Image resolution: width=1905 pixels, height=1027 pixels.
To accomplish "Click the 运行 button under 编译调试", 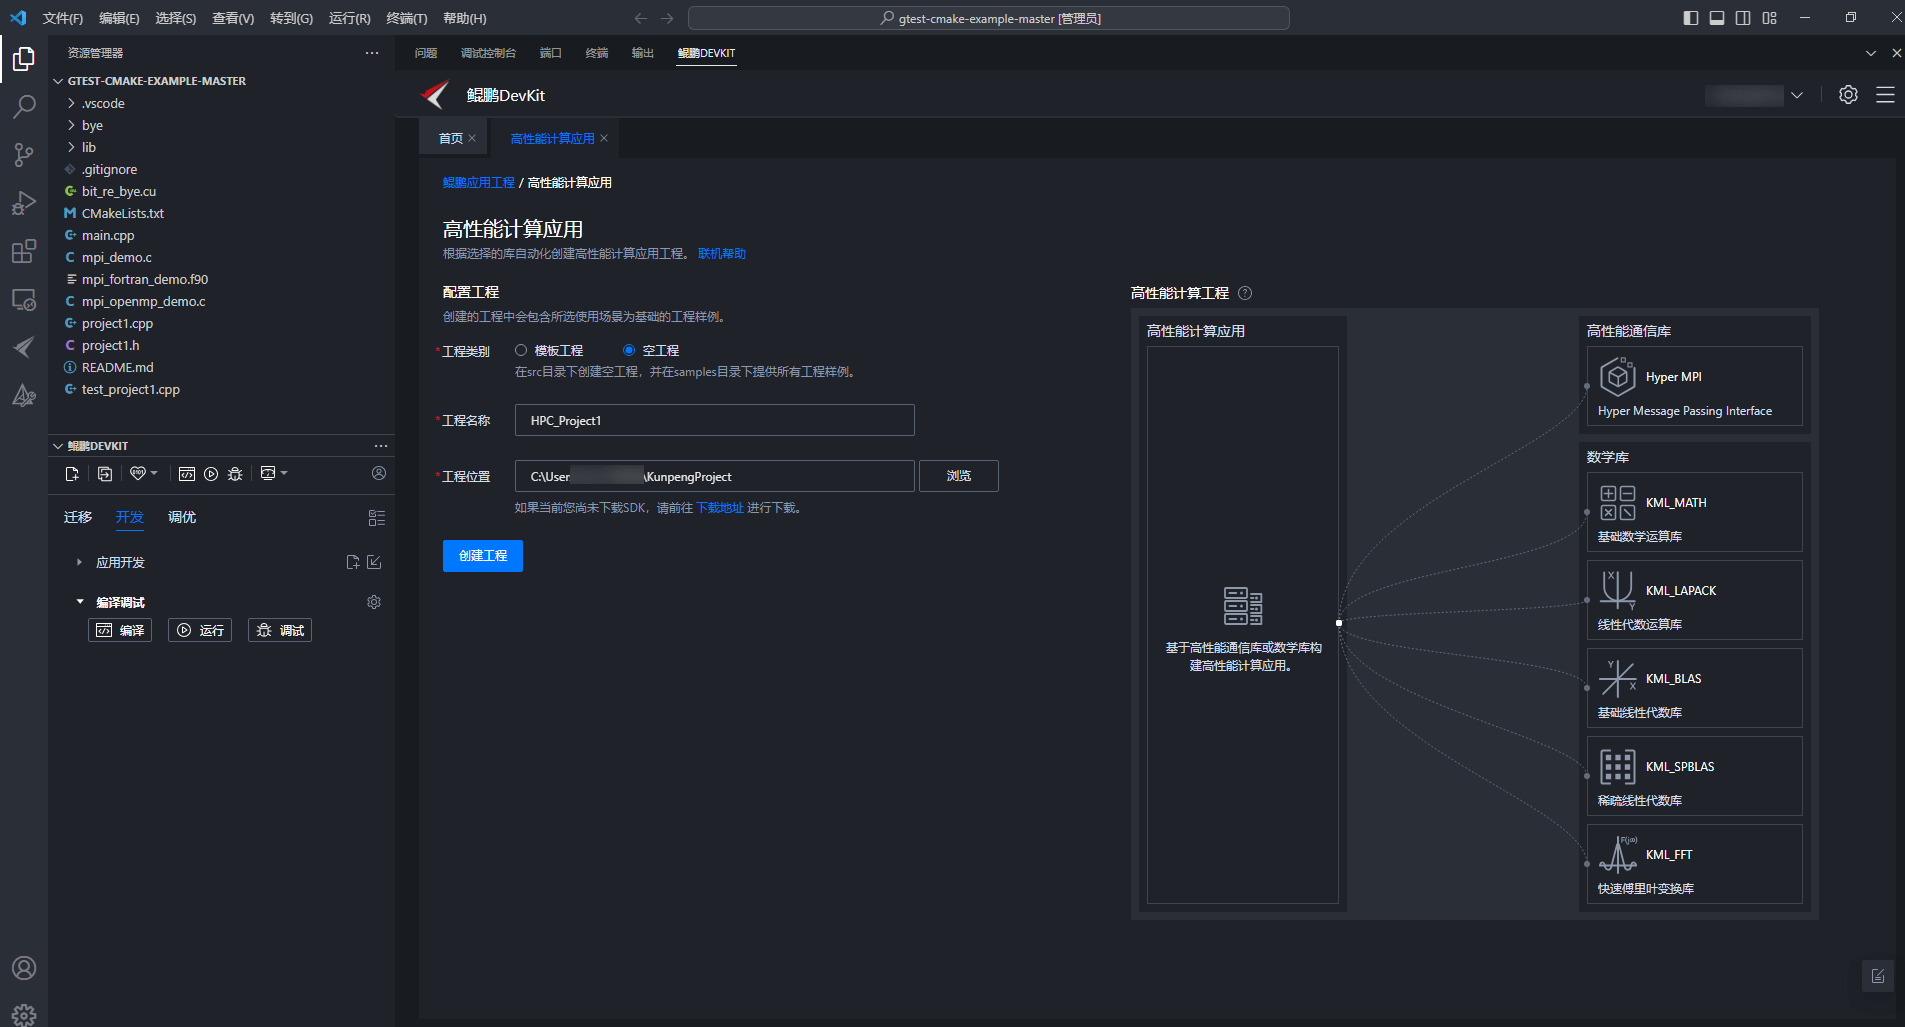I will [200, 630].
